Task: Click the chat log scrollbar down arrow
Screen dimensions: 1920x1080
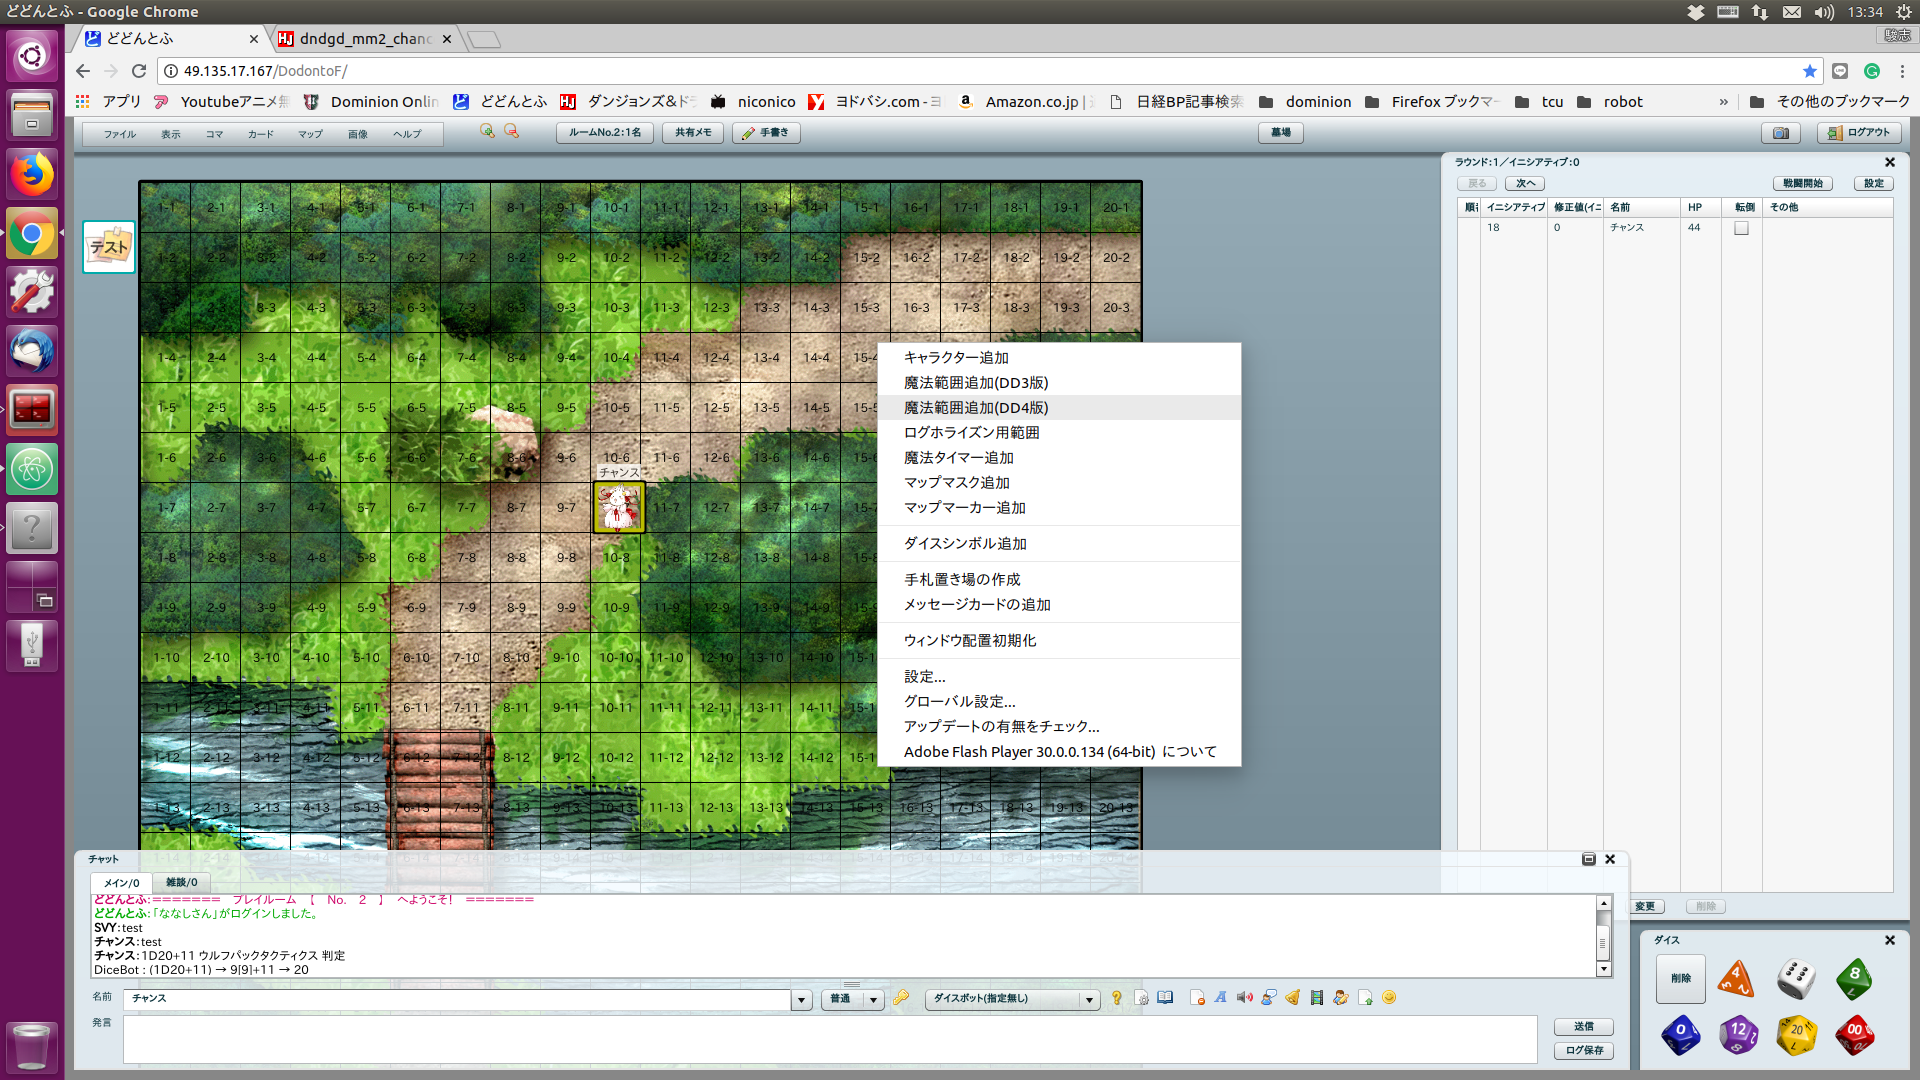Action: (1604, 969)
